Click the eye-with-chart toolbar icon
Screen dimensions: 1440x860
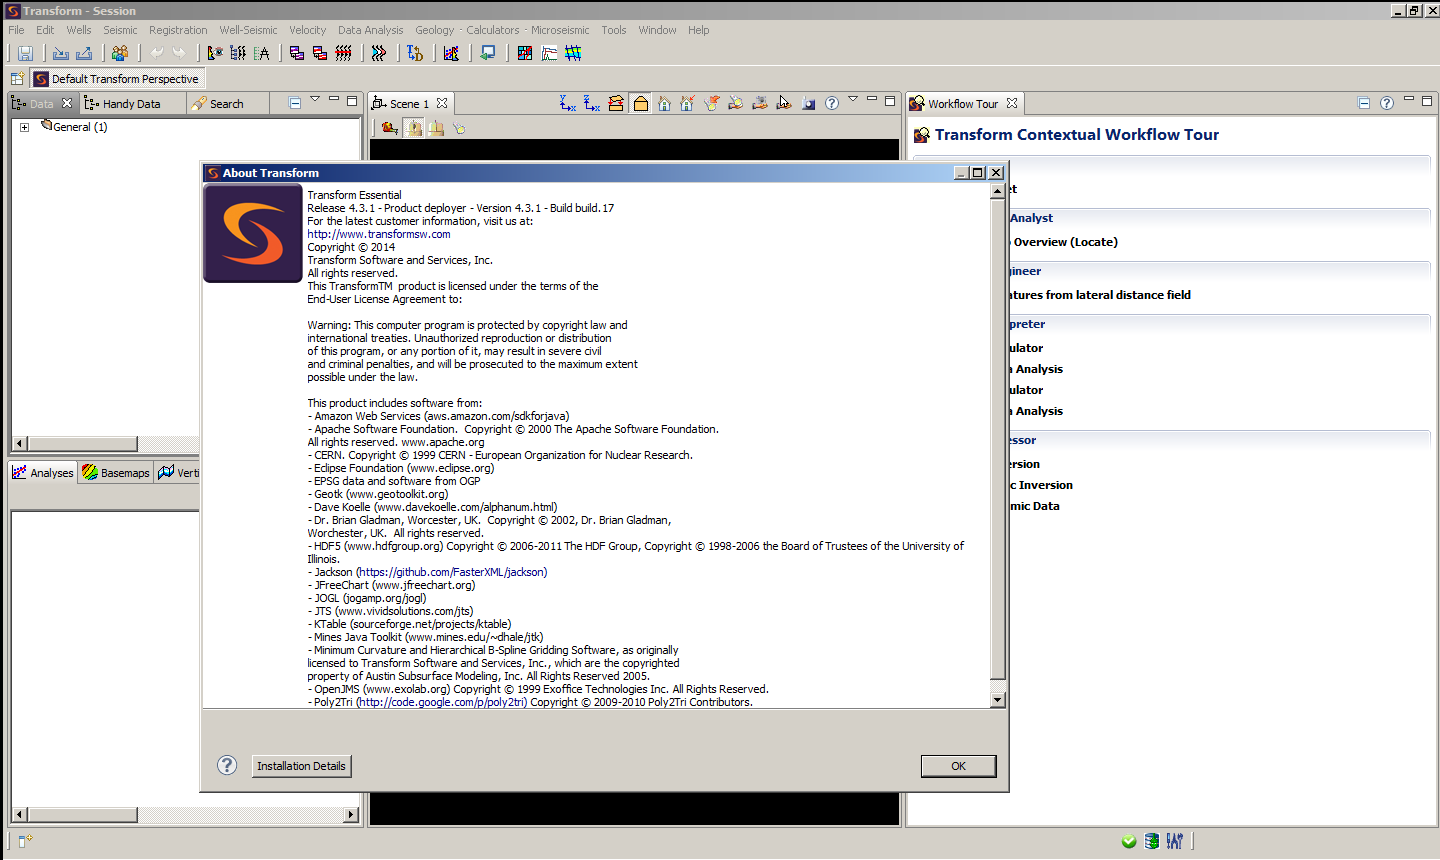(215, 53)
